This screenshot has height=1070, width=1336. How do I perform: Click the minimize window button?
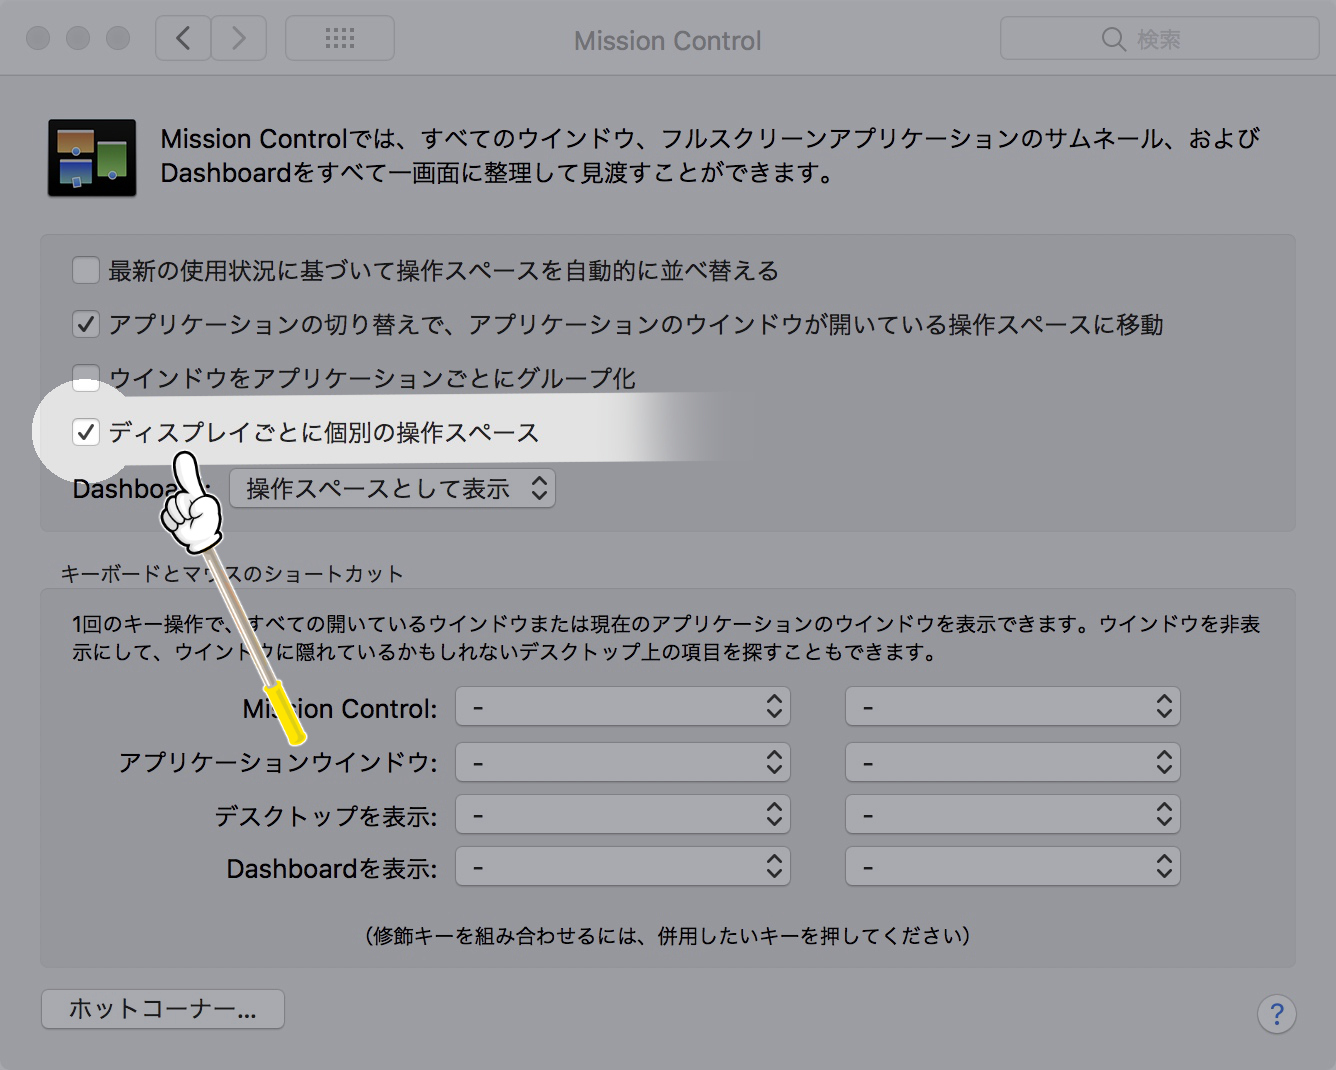(x=78, y=38)
